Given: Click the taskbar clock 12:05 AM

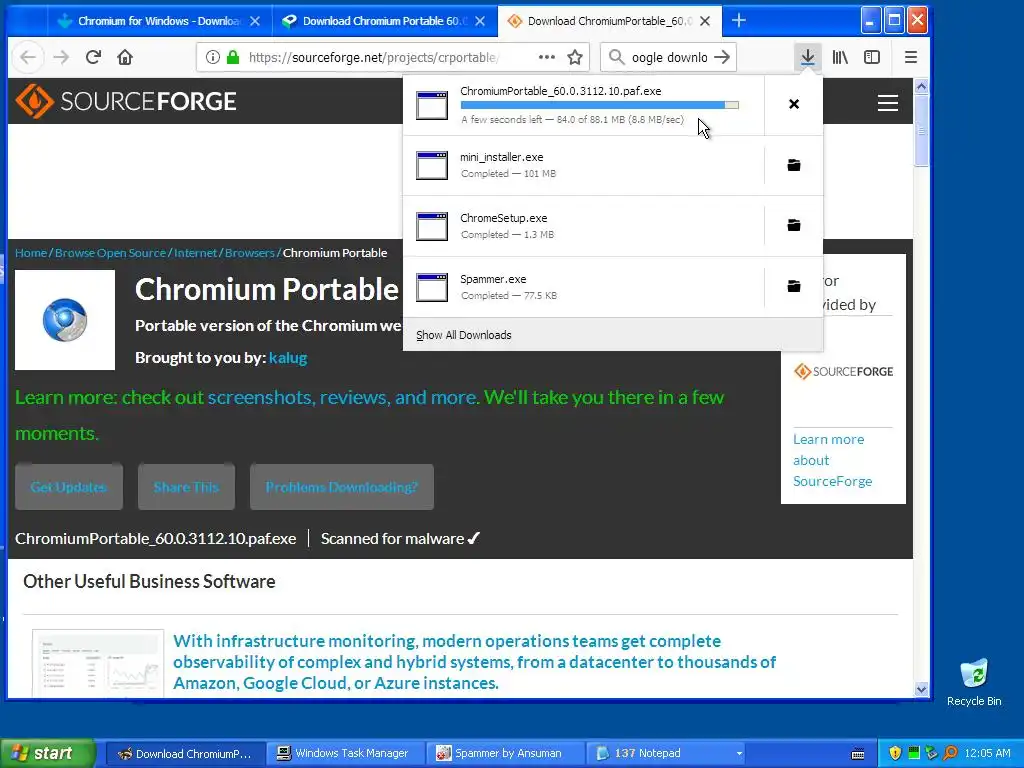Looking at the screenshot, I should (x=987, y=754).
